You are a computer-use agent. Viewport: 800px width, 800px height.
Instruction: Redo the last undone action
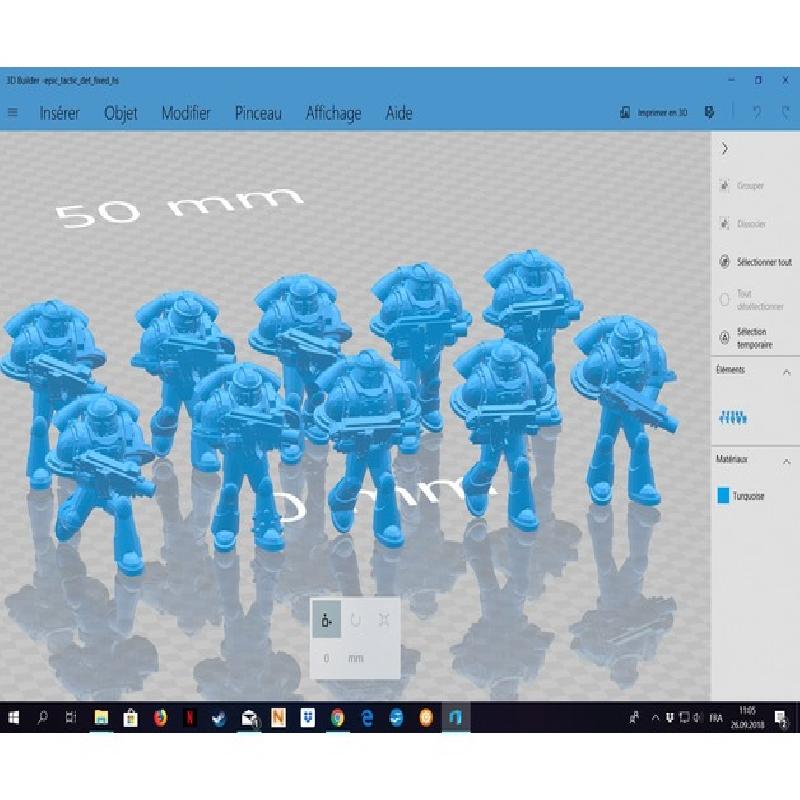tap(786, 113)
